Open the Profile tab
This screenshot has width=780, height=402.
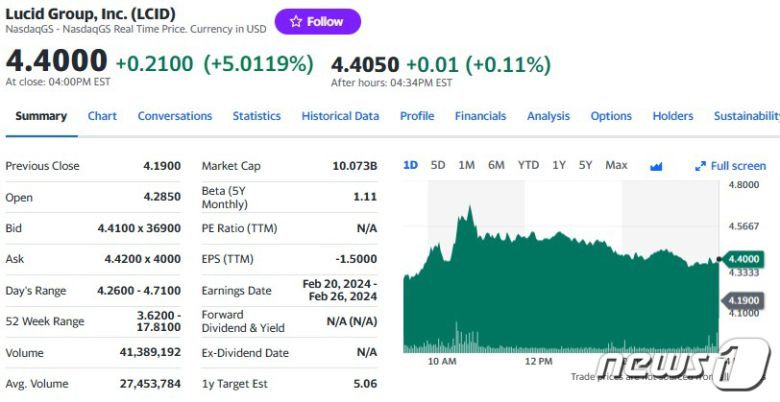pos(417,116)
